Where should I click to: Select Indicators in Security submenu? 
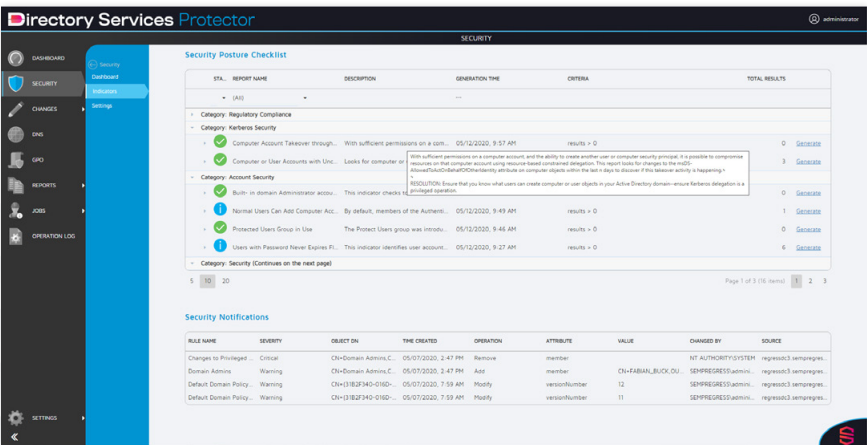coord(105,91)
